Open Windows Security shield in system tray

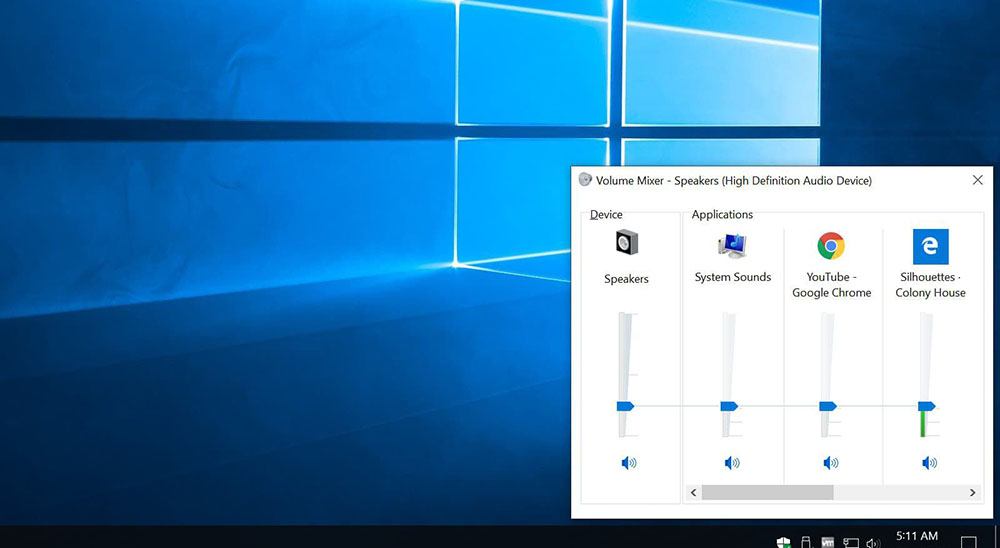pos(784,542)
